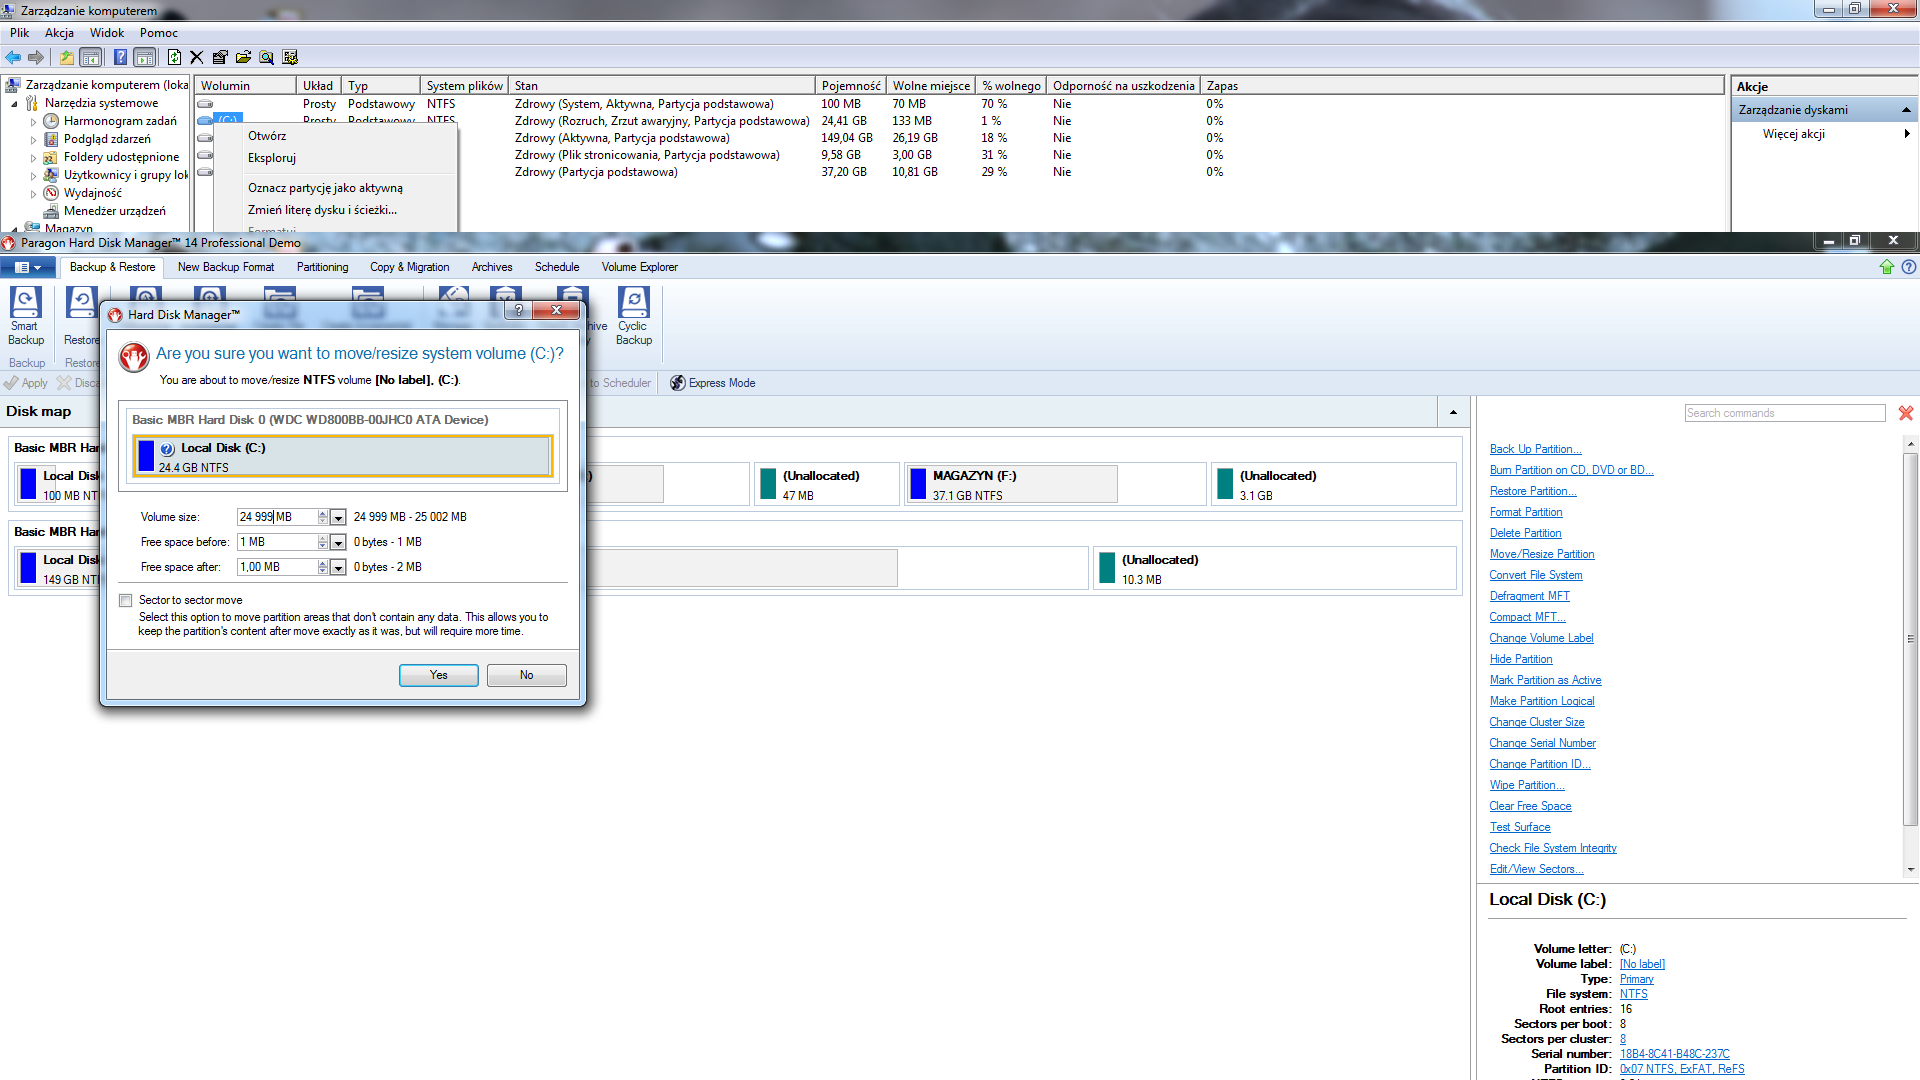Click the Search commands field
The image size is (1920, 1080).
(x=1785, y=413)
